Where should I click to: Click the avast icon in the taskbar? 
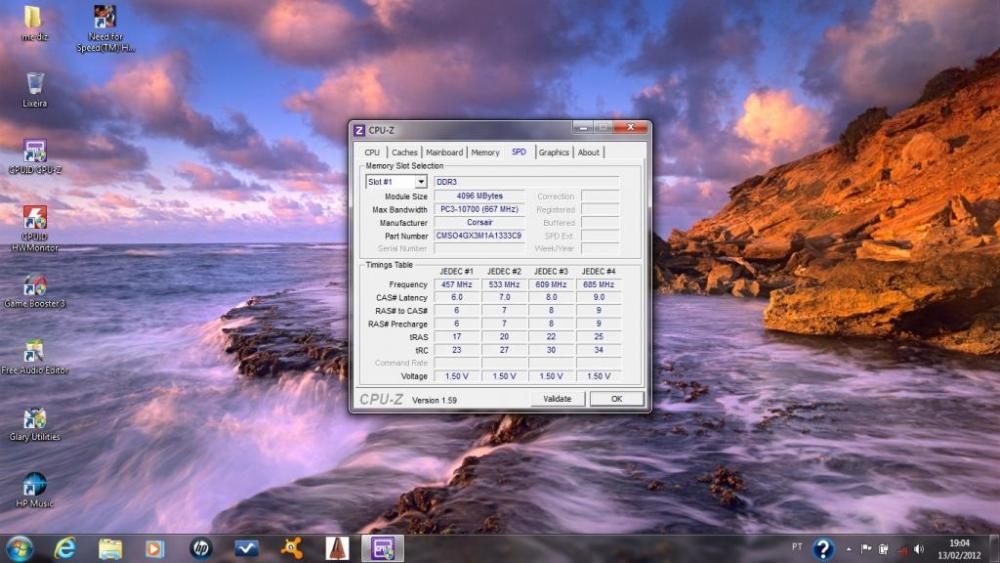tap(290, 548)
